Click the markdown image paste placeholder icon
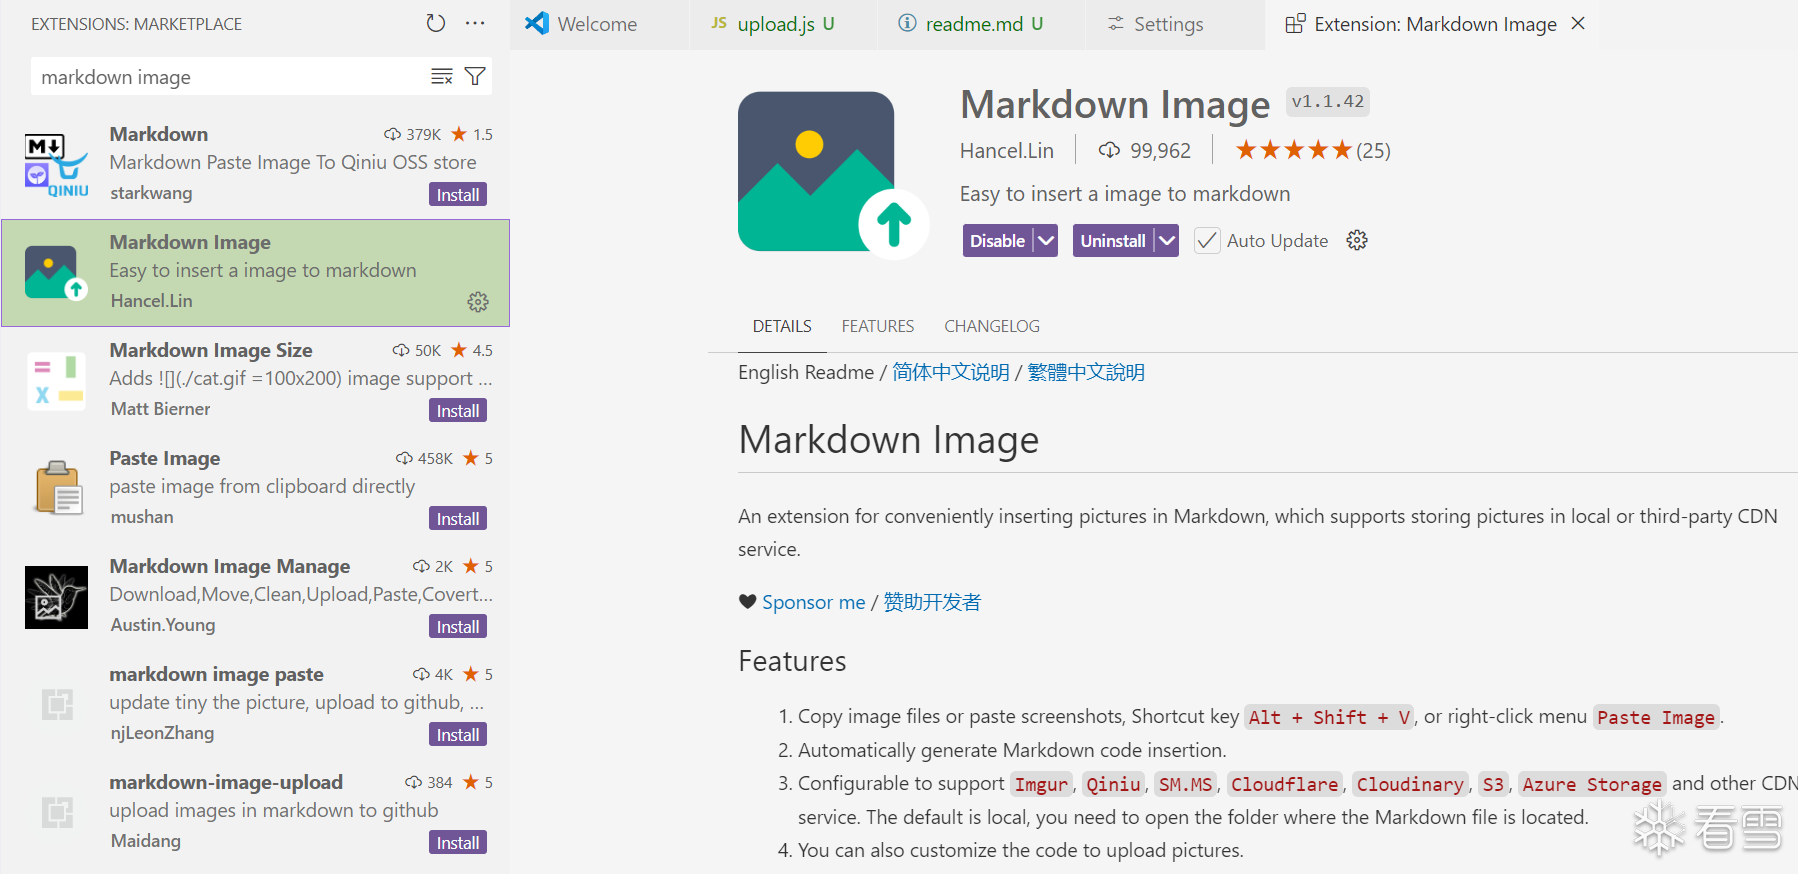The height and width of the screenshot is (874, 1798). point(56,704)
